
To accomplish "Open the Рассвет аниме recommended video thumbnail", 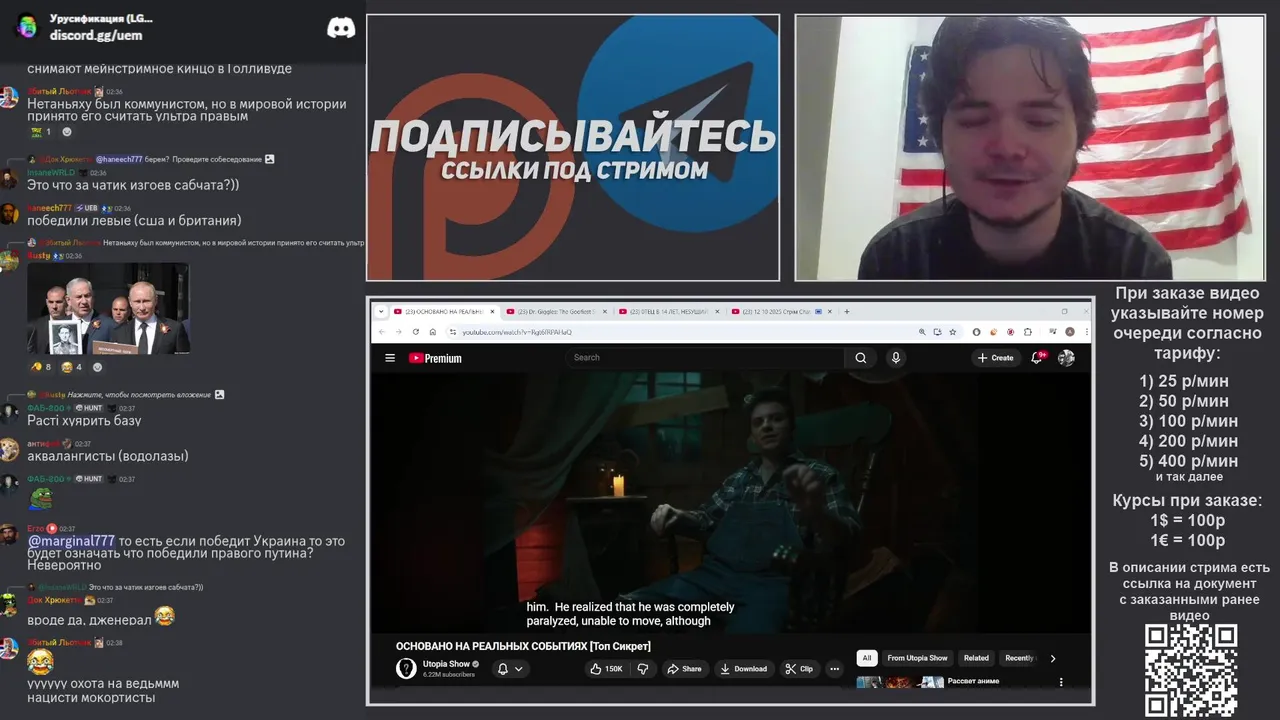I will 900,682.
